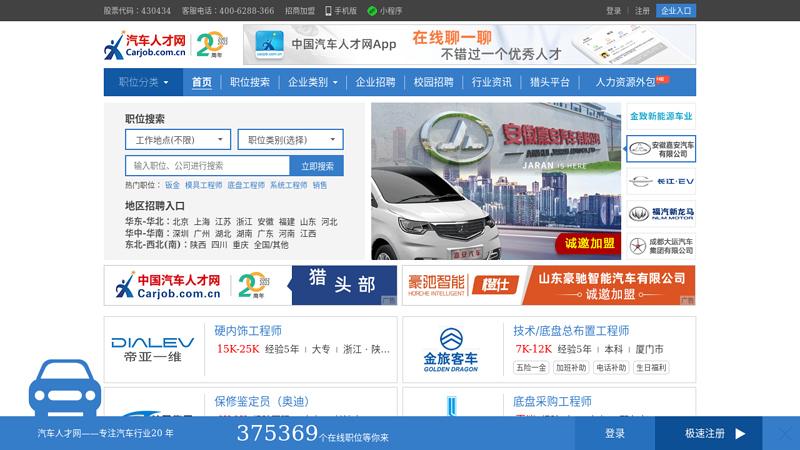The height and width of the screenshot is (450, 800).
Task: Open the 保修鉴定员（奥迪） job listing
Action: [262, 402]
